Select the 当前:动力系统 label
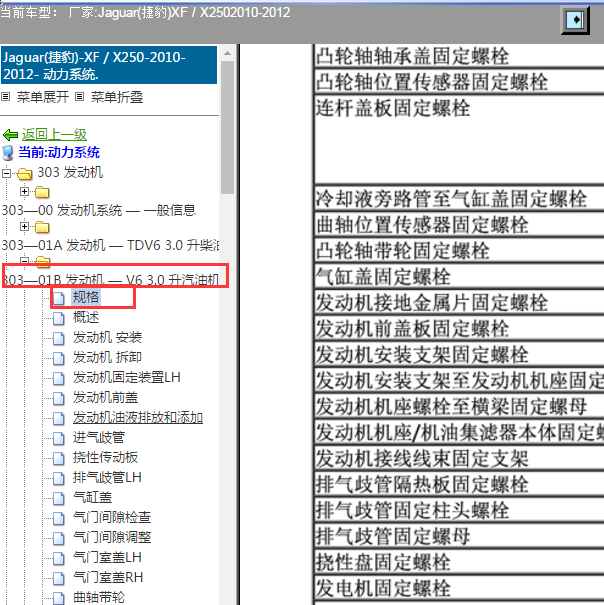The width and height of the screenshot is (604, 605). tap(59, 152)
